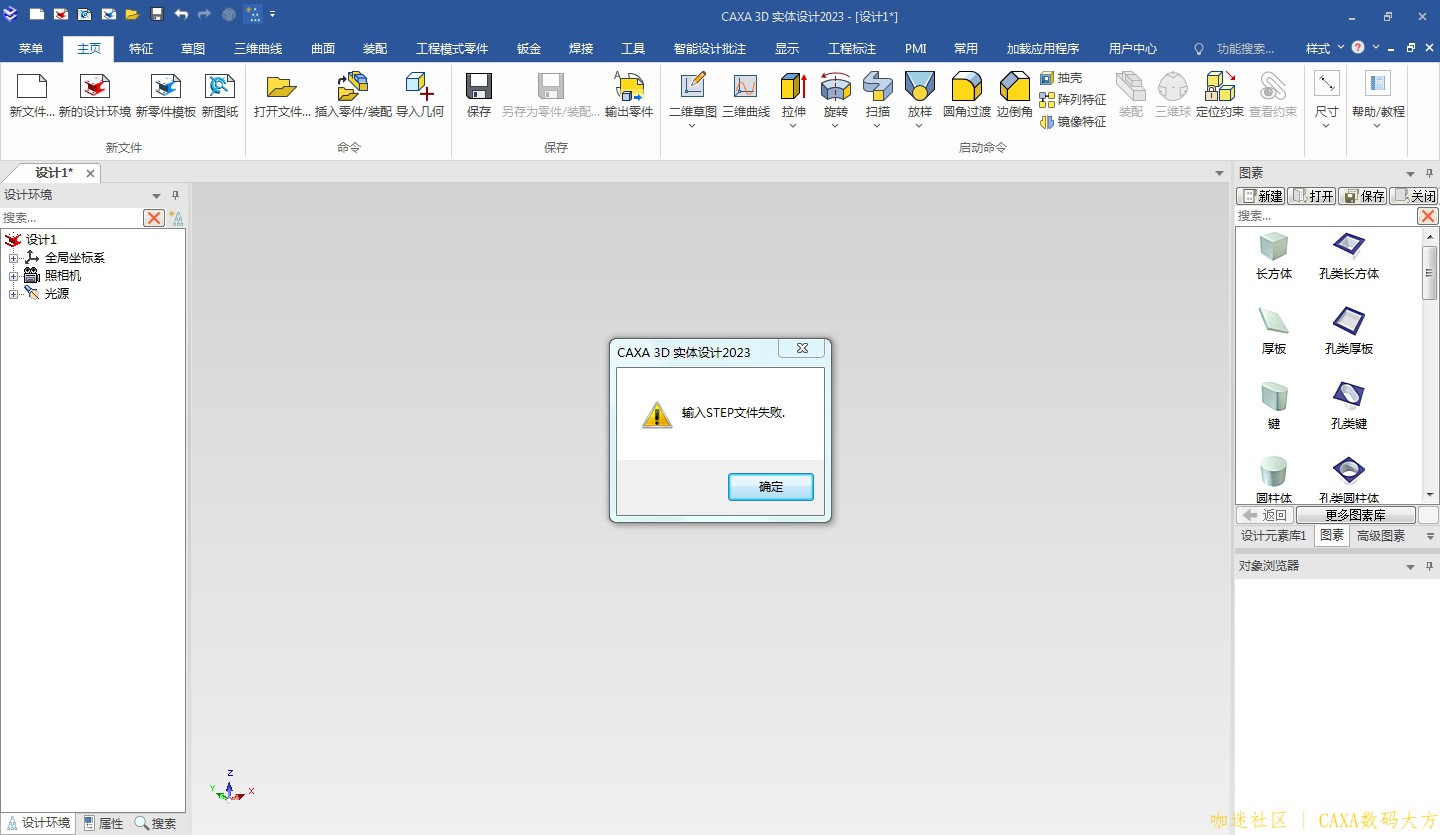The image size is (1440, 835).
Task: Open the 菜单 menu
Action: [x=31, y=48]
